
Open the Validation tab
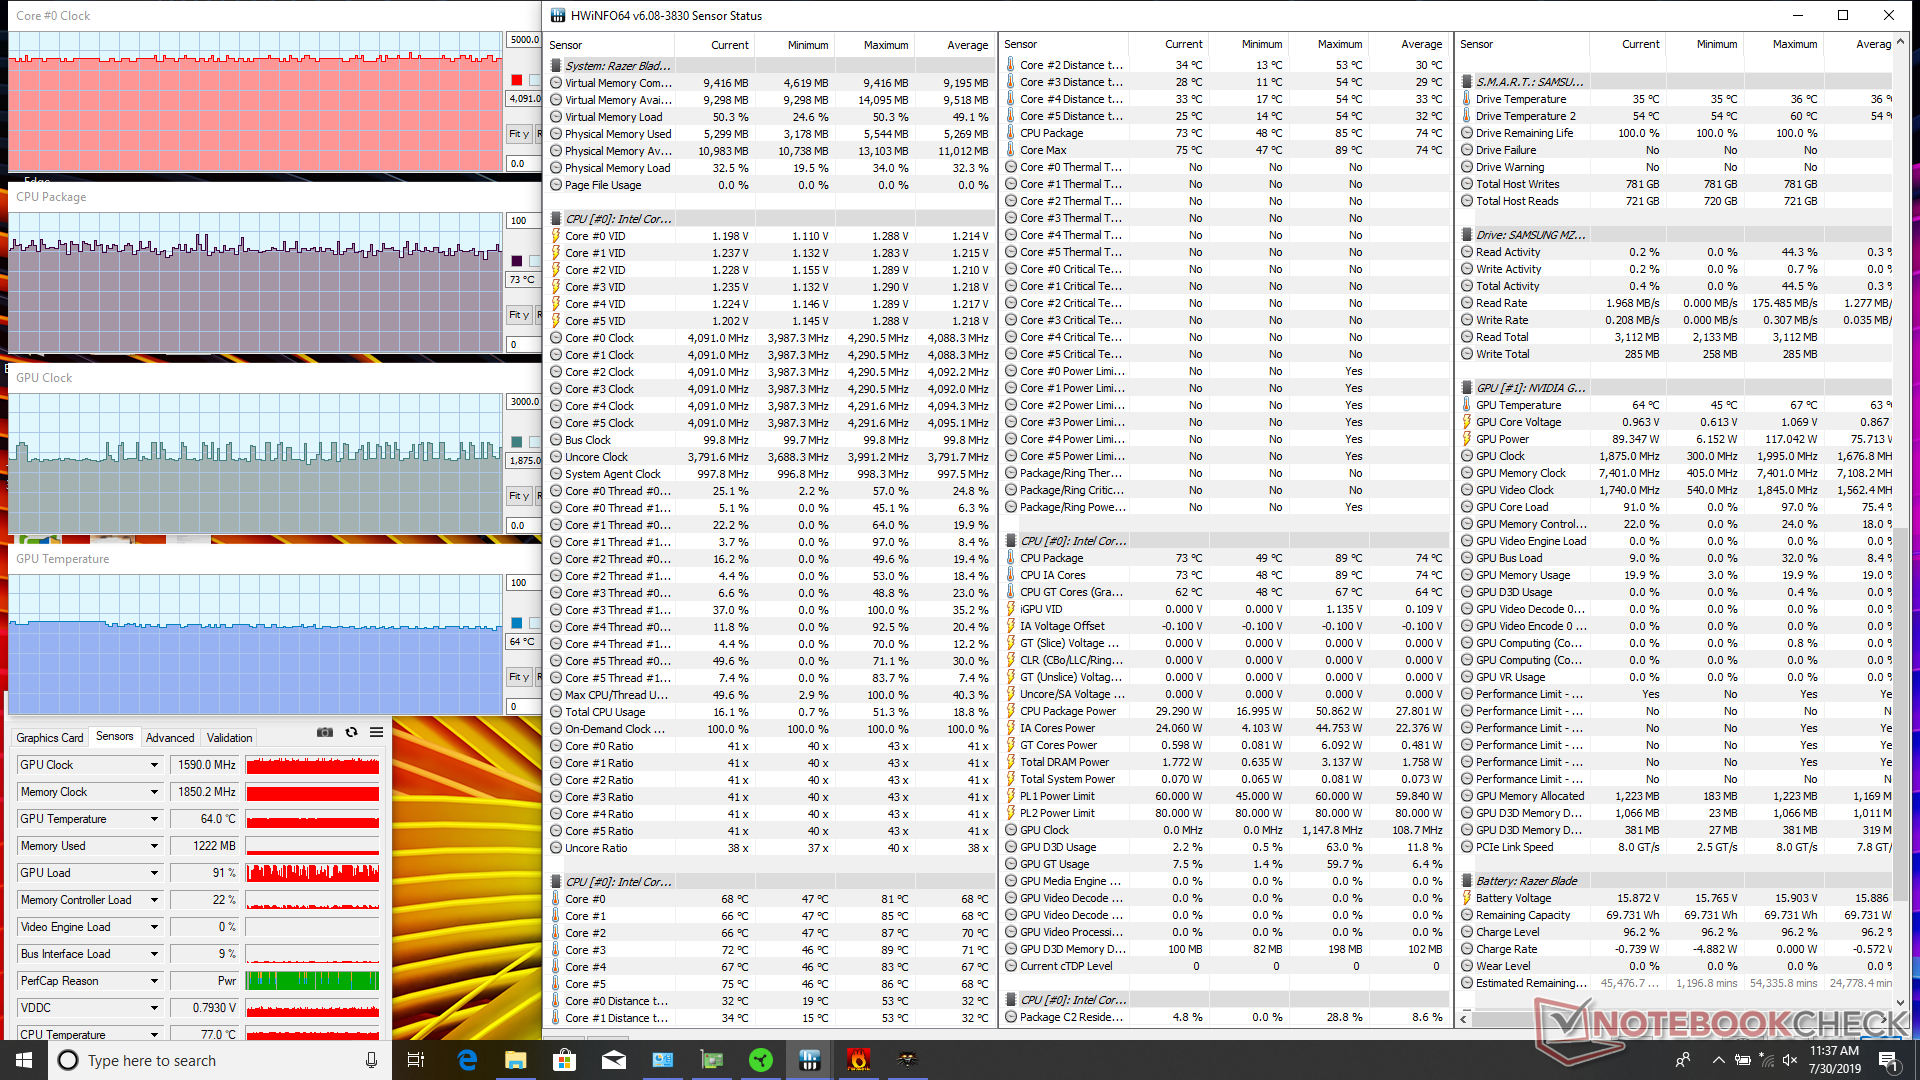coord(229,738)
